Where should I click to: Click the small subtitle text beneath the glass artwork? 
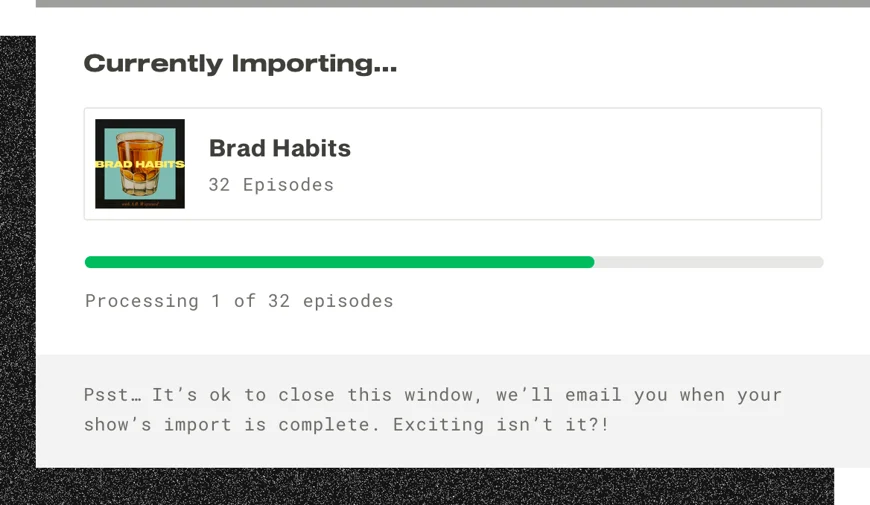[140, 201]
